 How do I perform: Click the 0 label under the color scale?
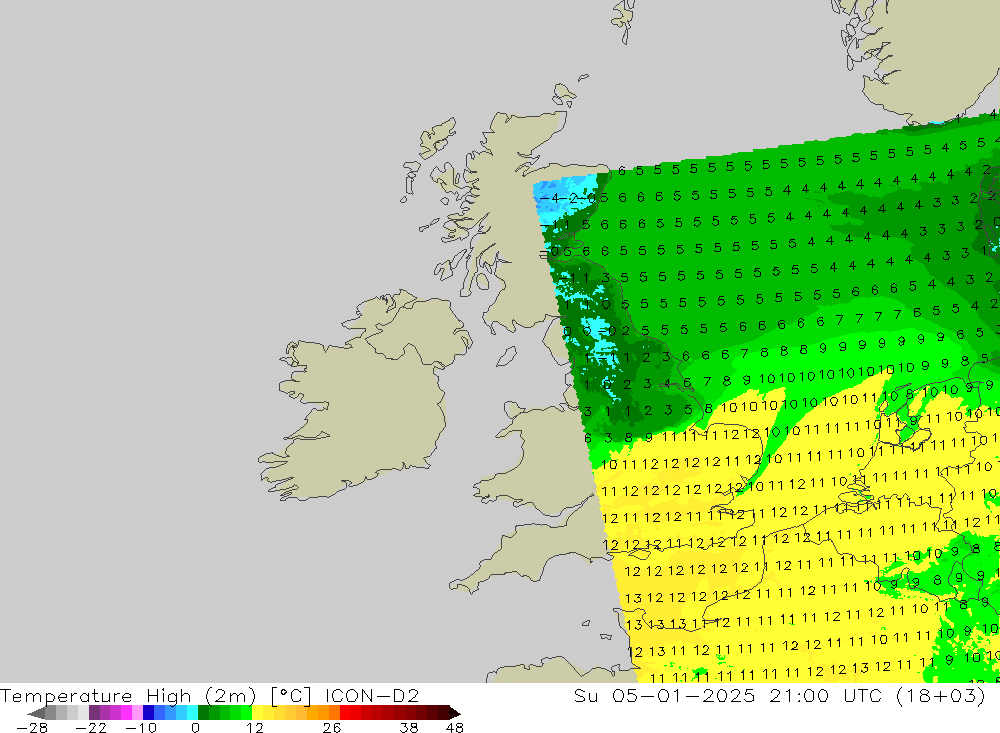point(195,728)
